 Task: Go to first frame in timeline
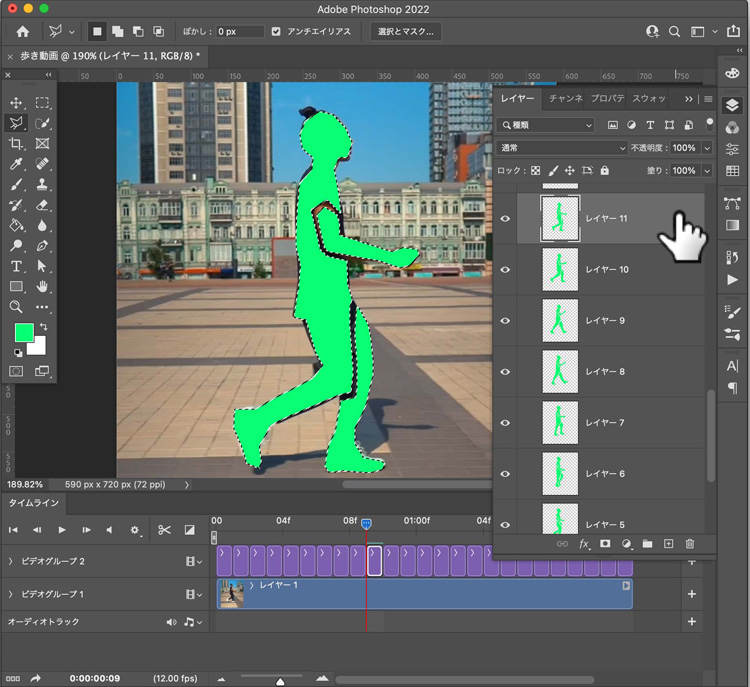click(13, 530)
